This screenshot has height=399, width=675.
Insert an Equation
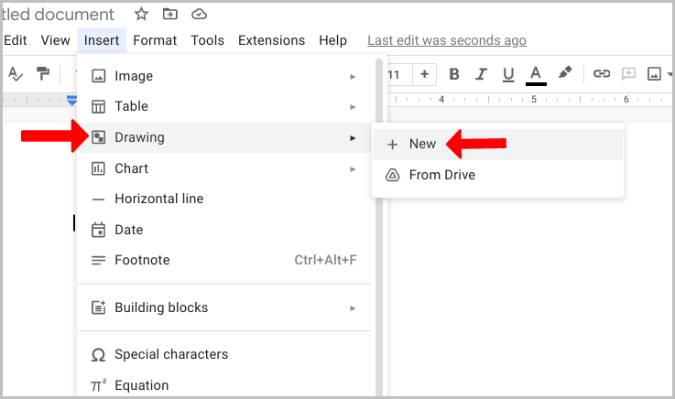(x=224, y=385)
